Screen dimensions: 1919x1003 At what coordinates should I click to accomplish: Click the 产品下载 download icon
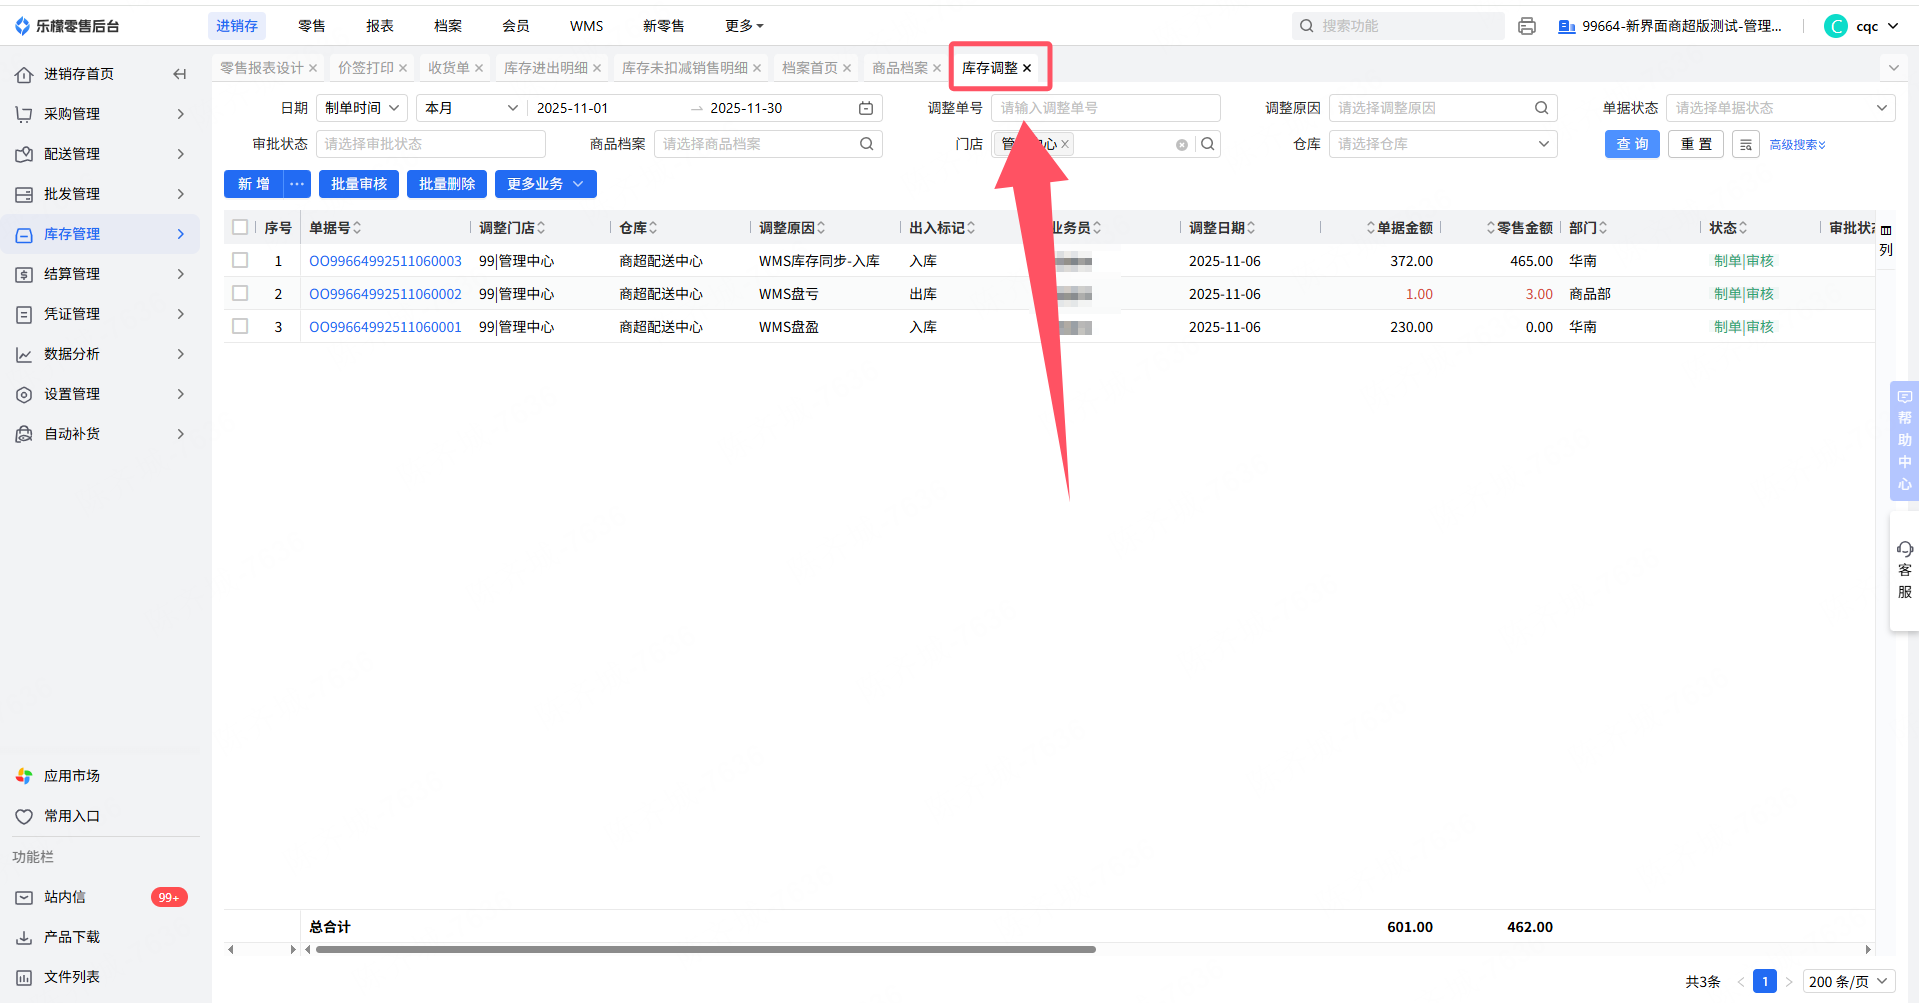[24, 937]
